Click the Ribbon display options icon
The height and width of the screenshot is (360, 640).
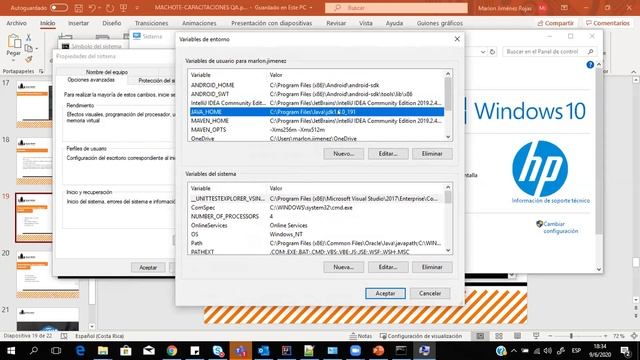coord(564,8)
